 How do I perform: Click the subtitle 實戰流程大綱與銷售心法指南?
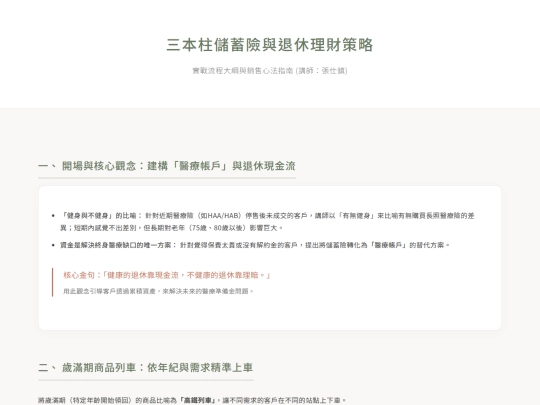pyautogui.click(x=270, y=71)
